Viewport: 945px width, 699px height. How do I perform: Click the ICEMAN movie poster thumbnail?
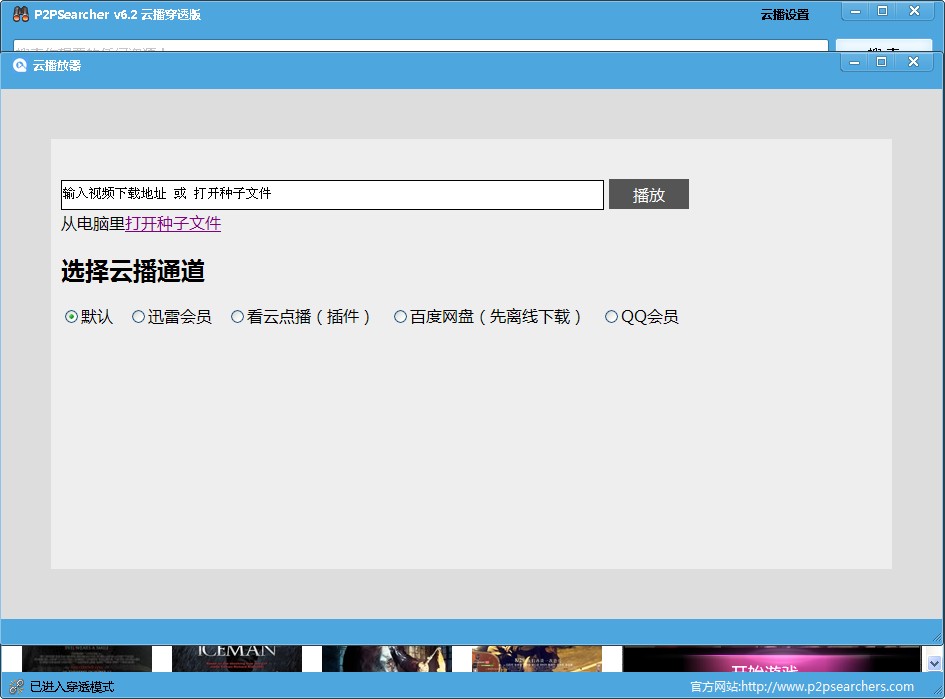(237, 658)
